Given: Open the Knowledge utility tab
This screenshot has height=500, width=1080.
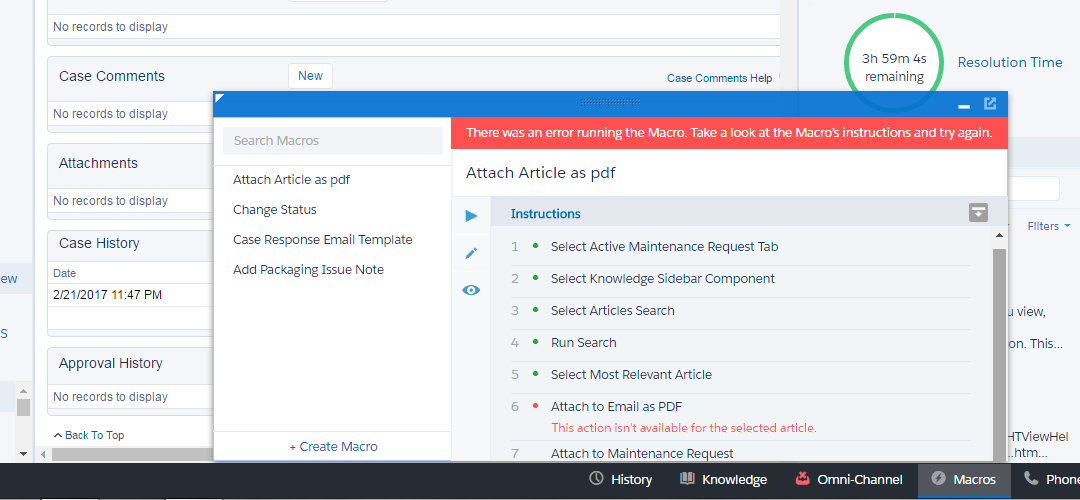Looking at the screenshot, I should [723, 479].
